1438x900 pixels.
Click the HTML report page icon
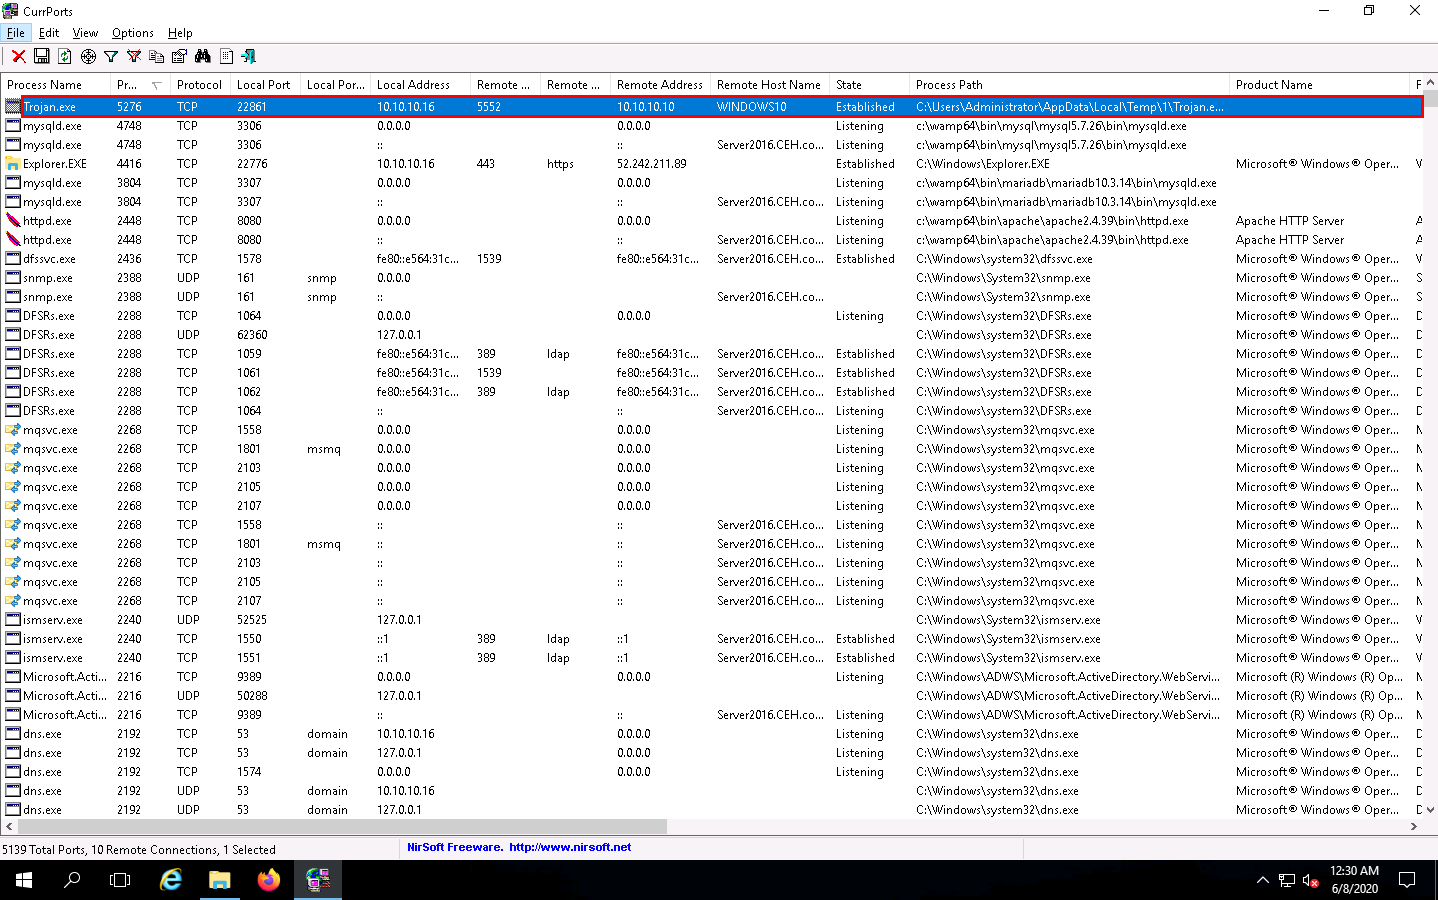226,57
